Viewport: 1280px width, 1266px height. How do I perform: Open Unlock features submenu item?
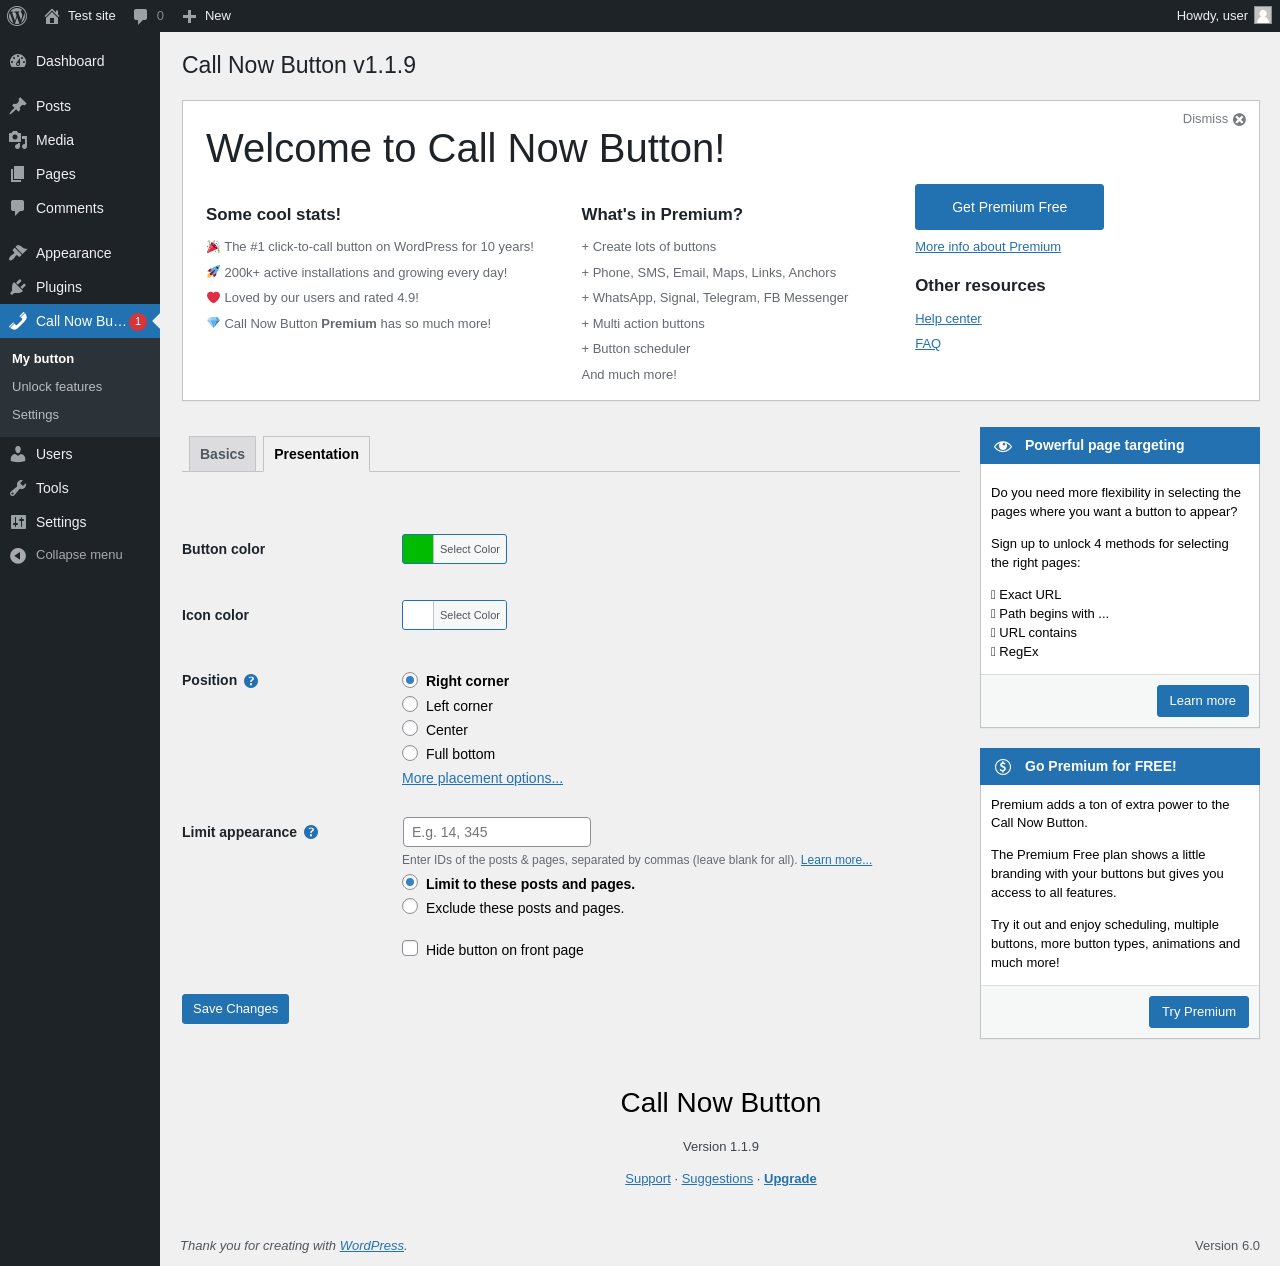57,387
